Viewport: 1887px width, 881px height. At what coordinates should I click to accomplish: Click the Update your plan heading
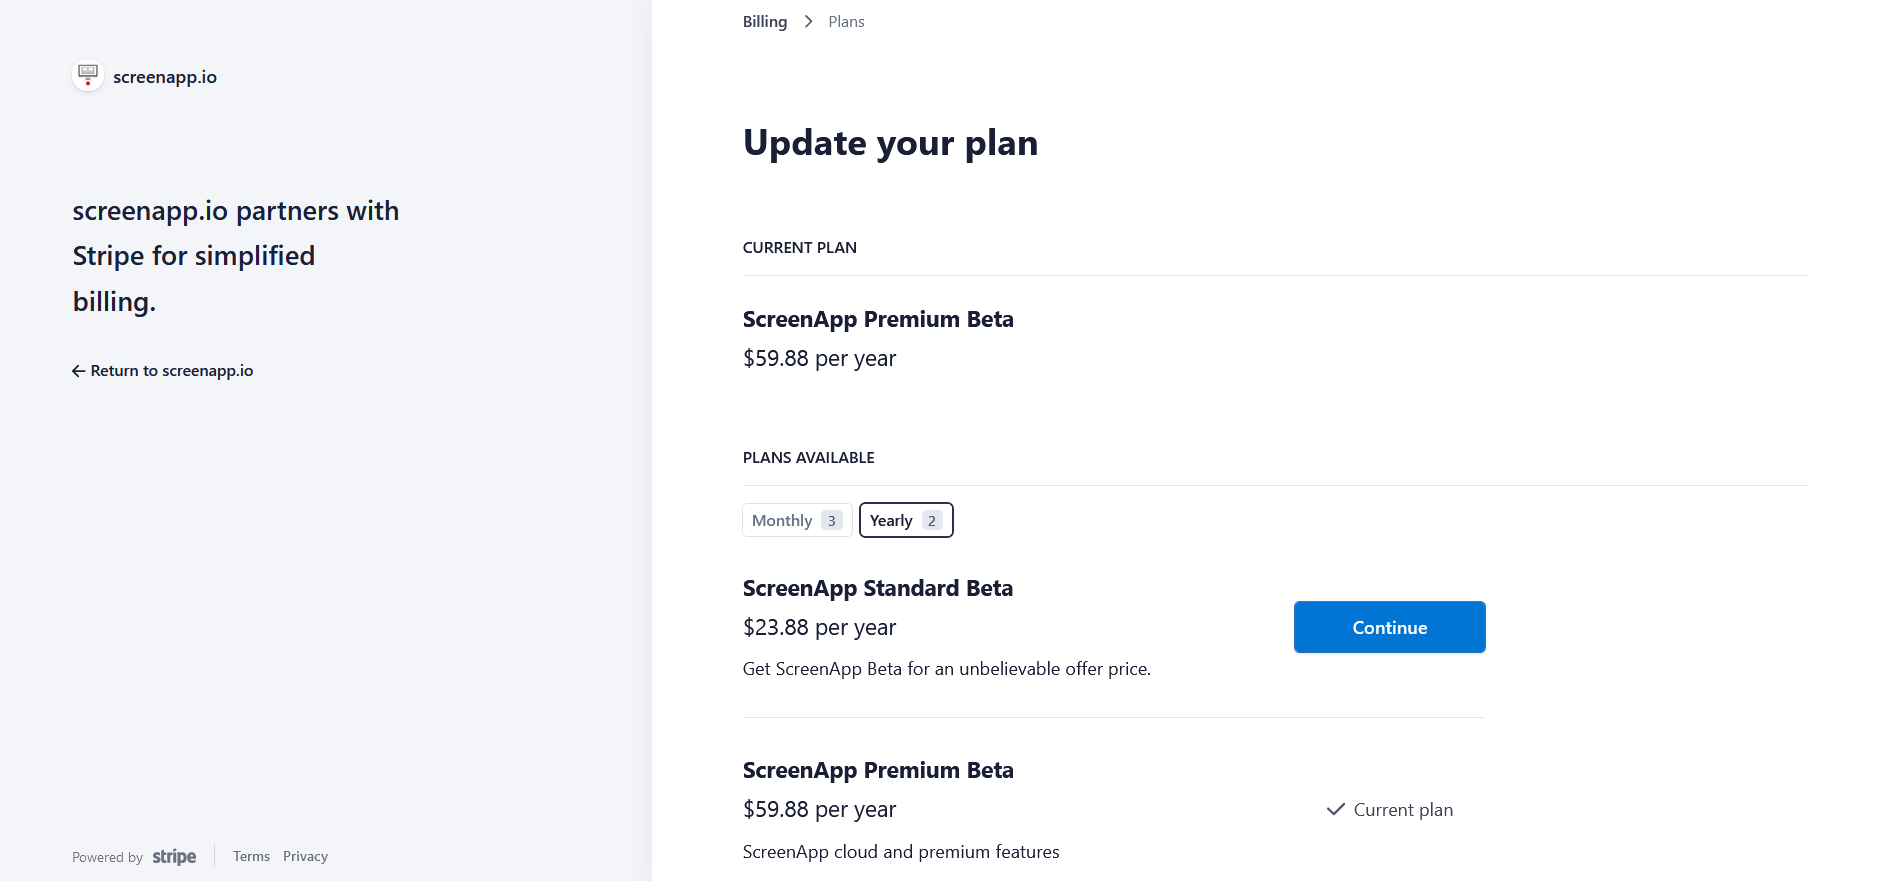890,143
